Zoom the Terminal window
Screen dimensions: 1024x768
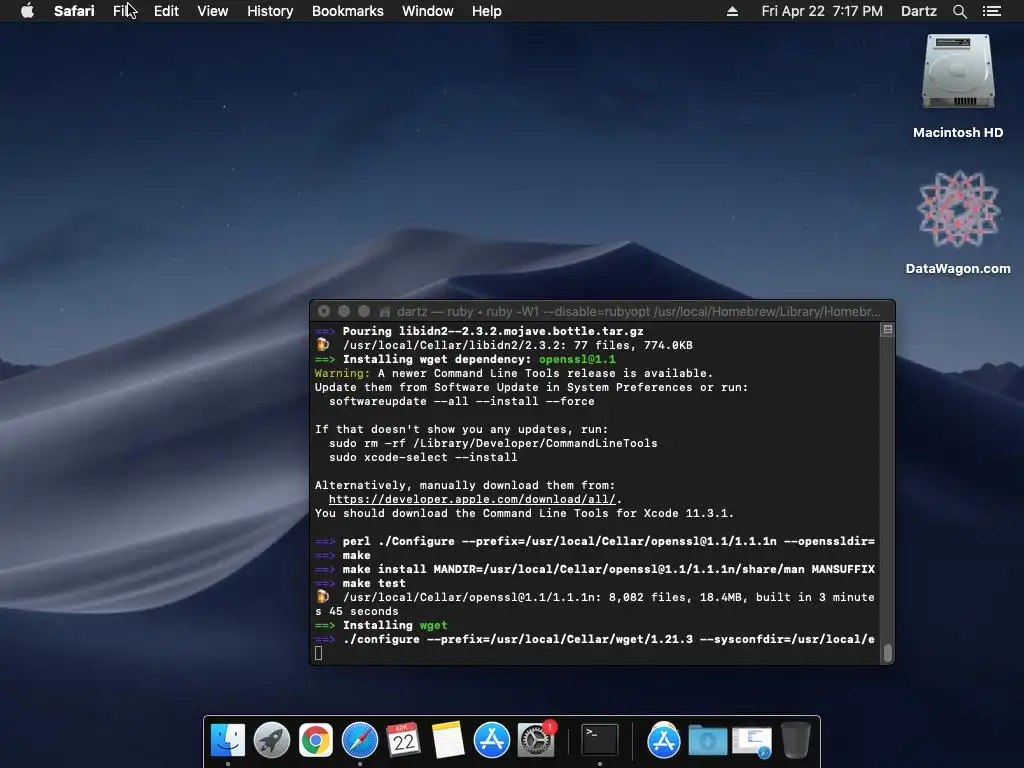[364, 312]
